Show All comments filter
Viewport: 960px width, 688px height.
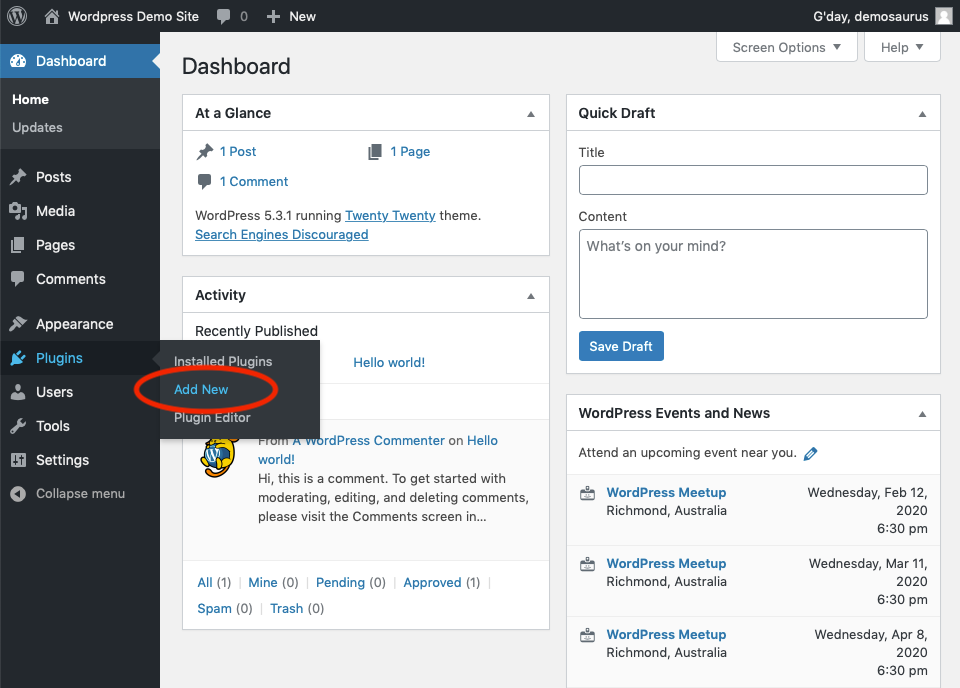click(204, 582)
